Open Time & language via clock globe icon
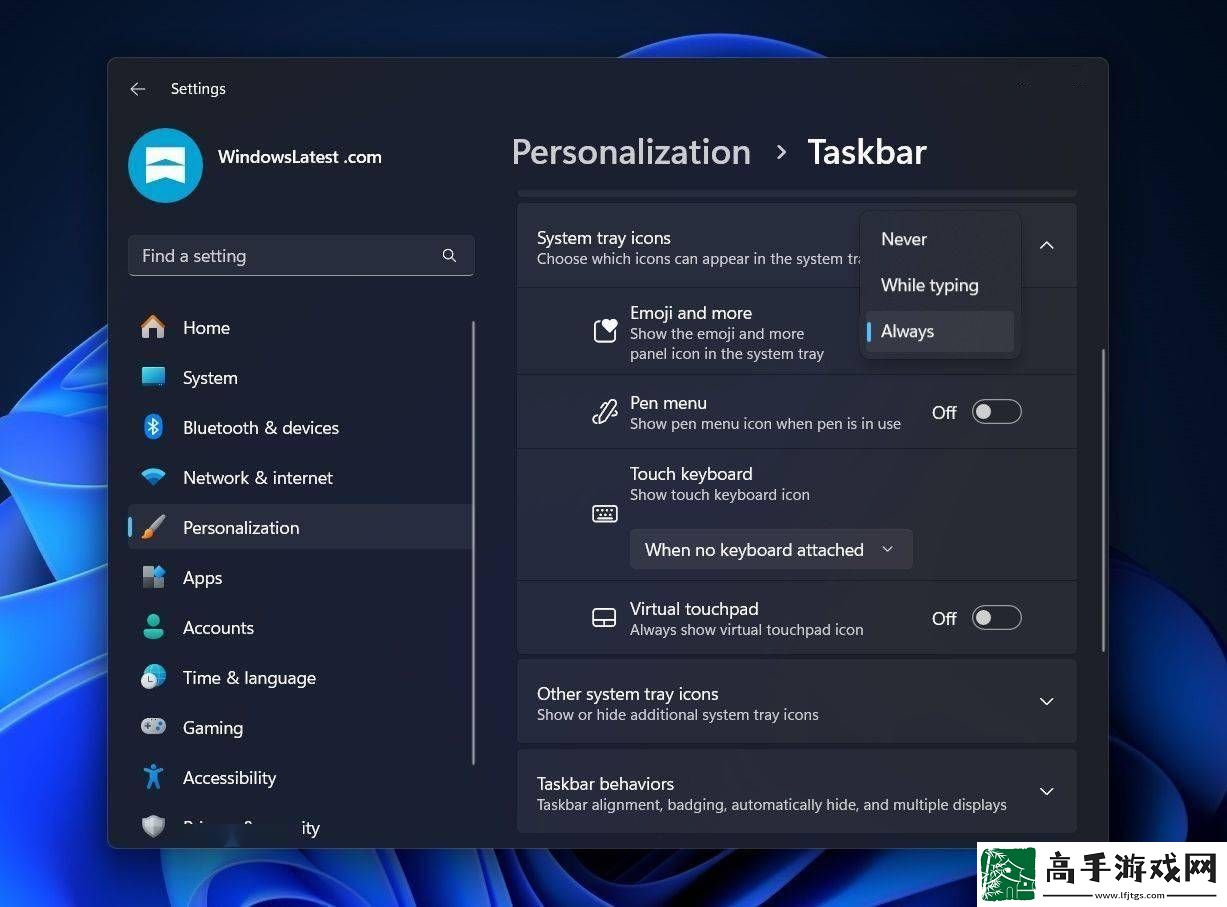Screen dimensions: 1227x907 (x=153, y=678)
